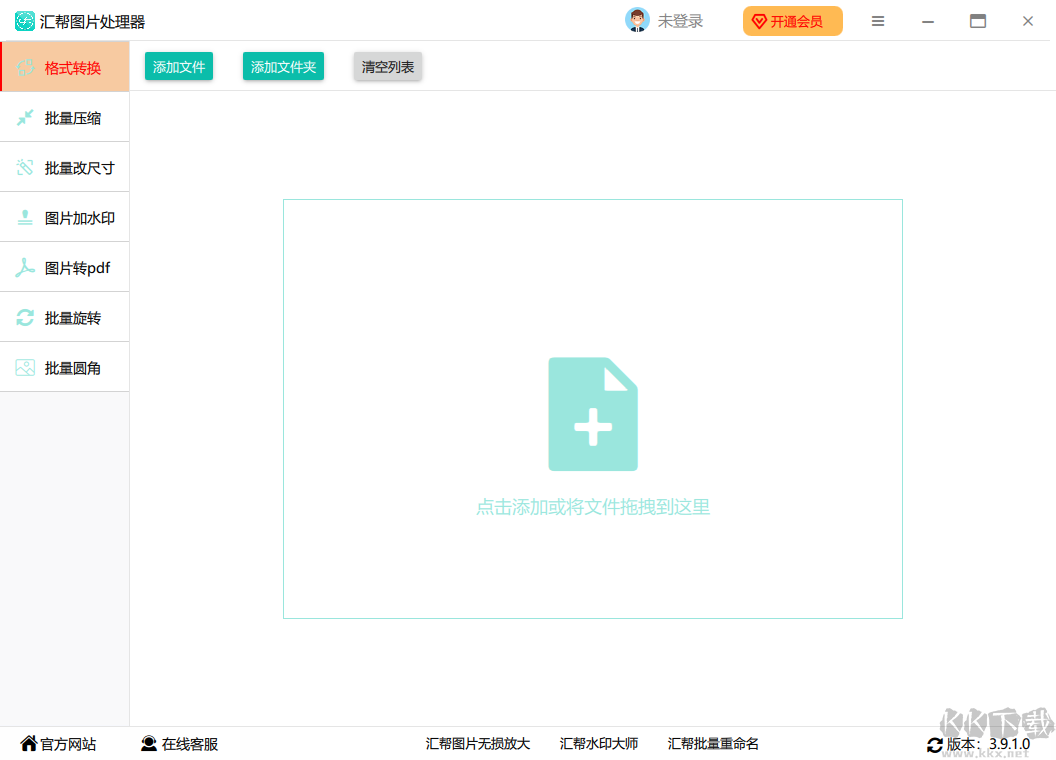
Task: Click the 图片加水印 stamp icon
Action: point(25,218)
